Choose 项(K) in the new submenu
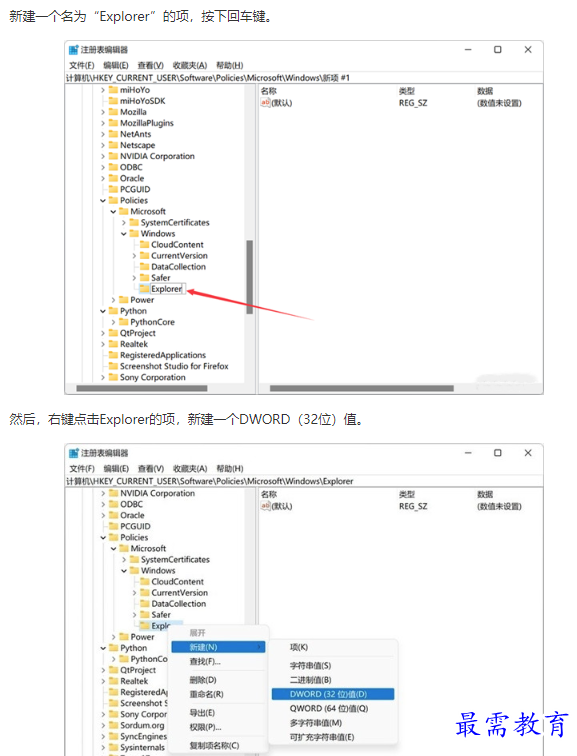Screen dimensions: 577x756 pyautogui.click(x=333, y=648)
